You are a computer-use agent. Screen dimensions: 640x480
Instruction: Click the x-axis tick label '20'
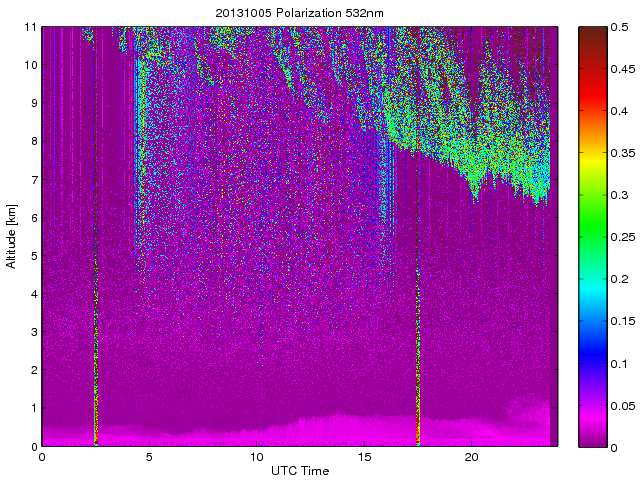pyautogui.click(x=471, y=456)
